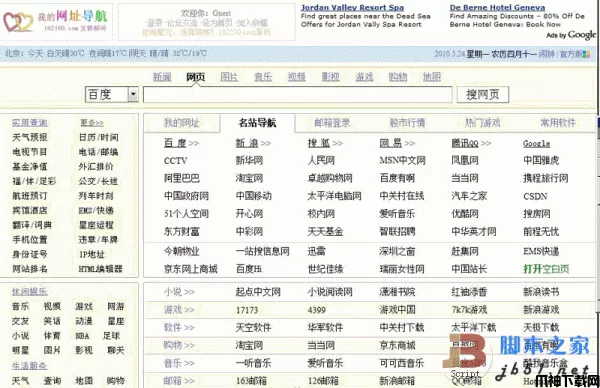600x388 pixels.
Task: Open the CCTV site link
Action: (176, 161)
